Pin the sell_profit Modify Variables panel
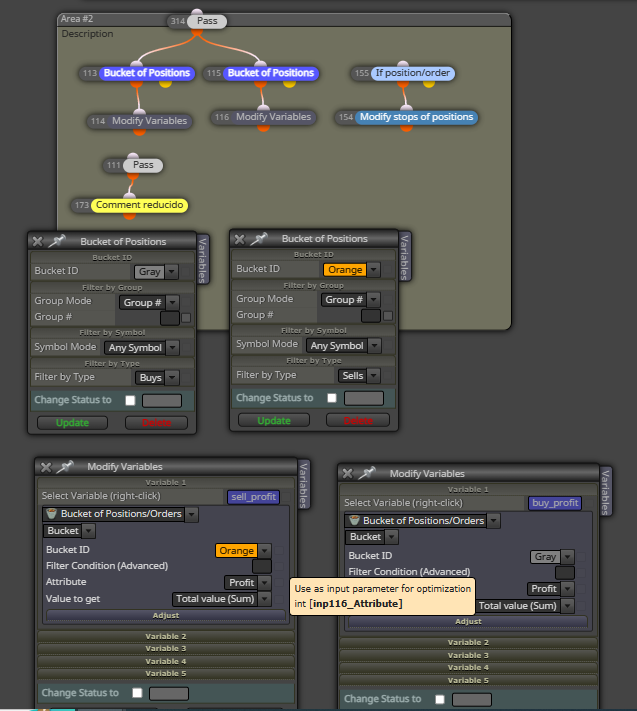 (x=65, y=466)
